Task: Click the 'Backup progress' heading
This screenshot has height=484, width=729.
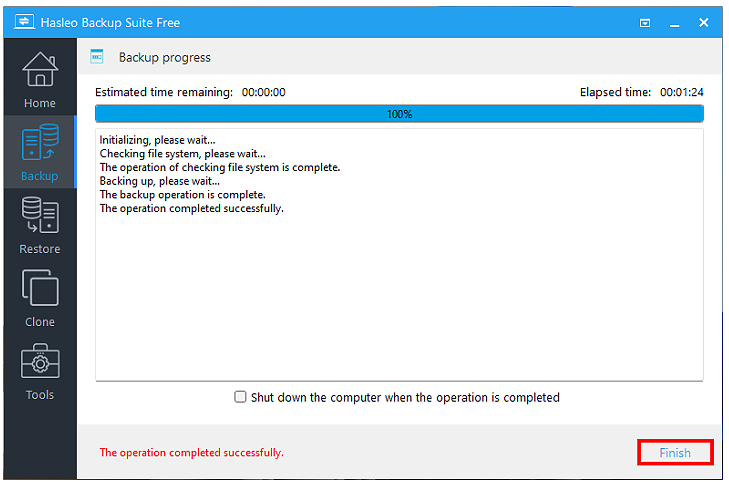Action: coord(165,57)
